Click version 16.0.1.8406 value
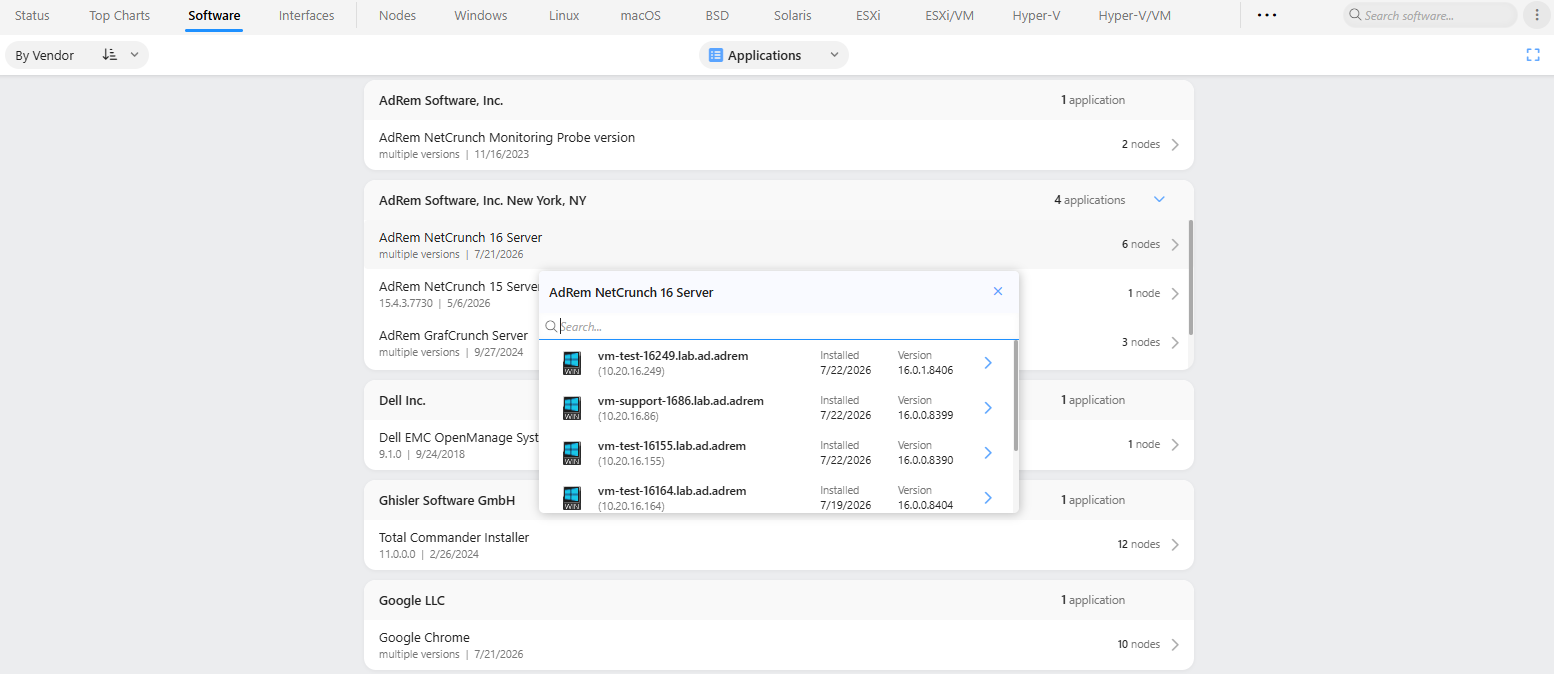Image resolution: width=1554 pixels, height=674 pixels. tap(925, 370)
